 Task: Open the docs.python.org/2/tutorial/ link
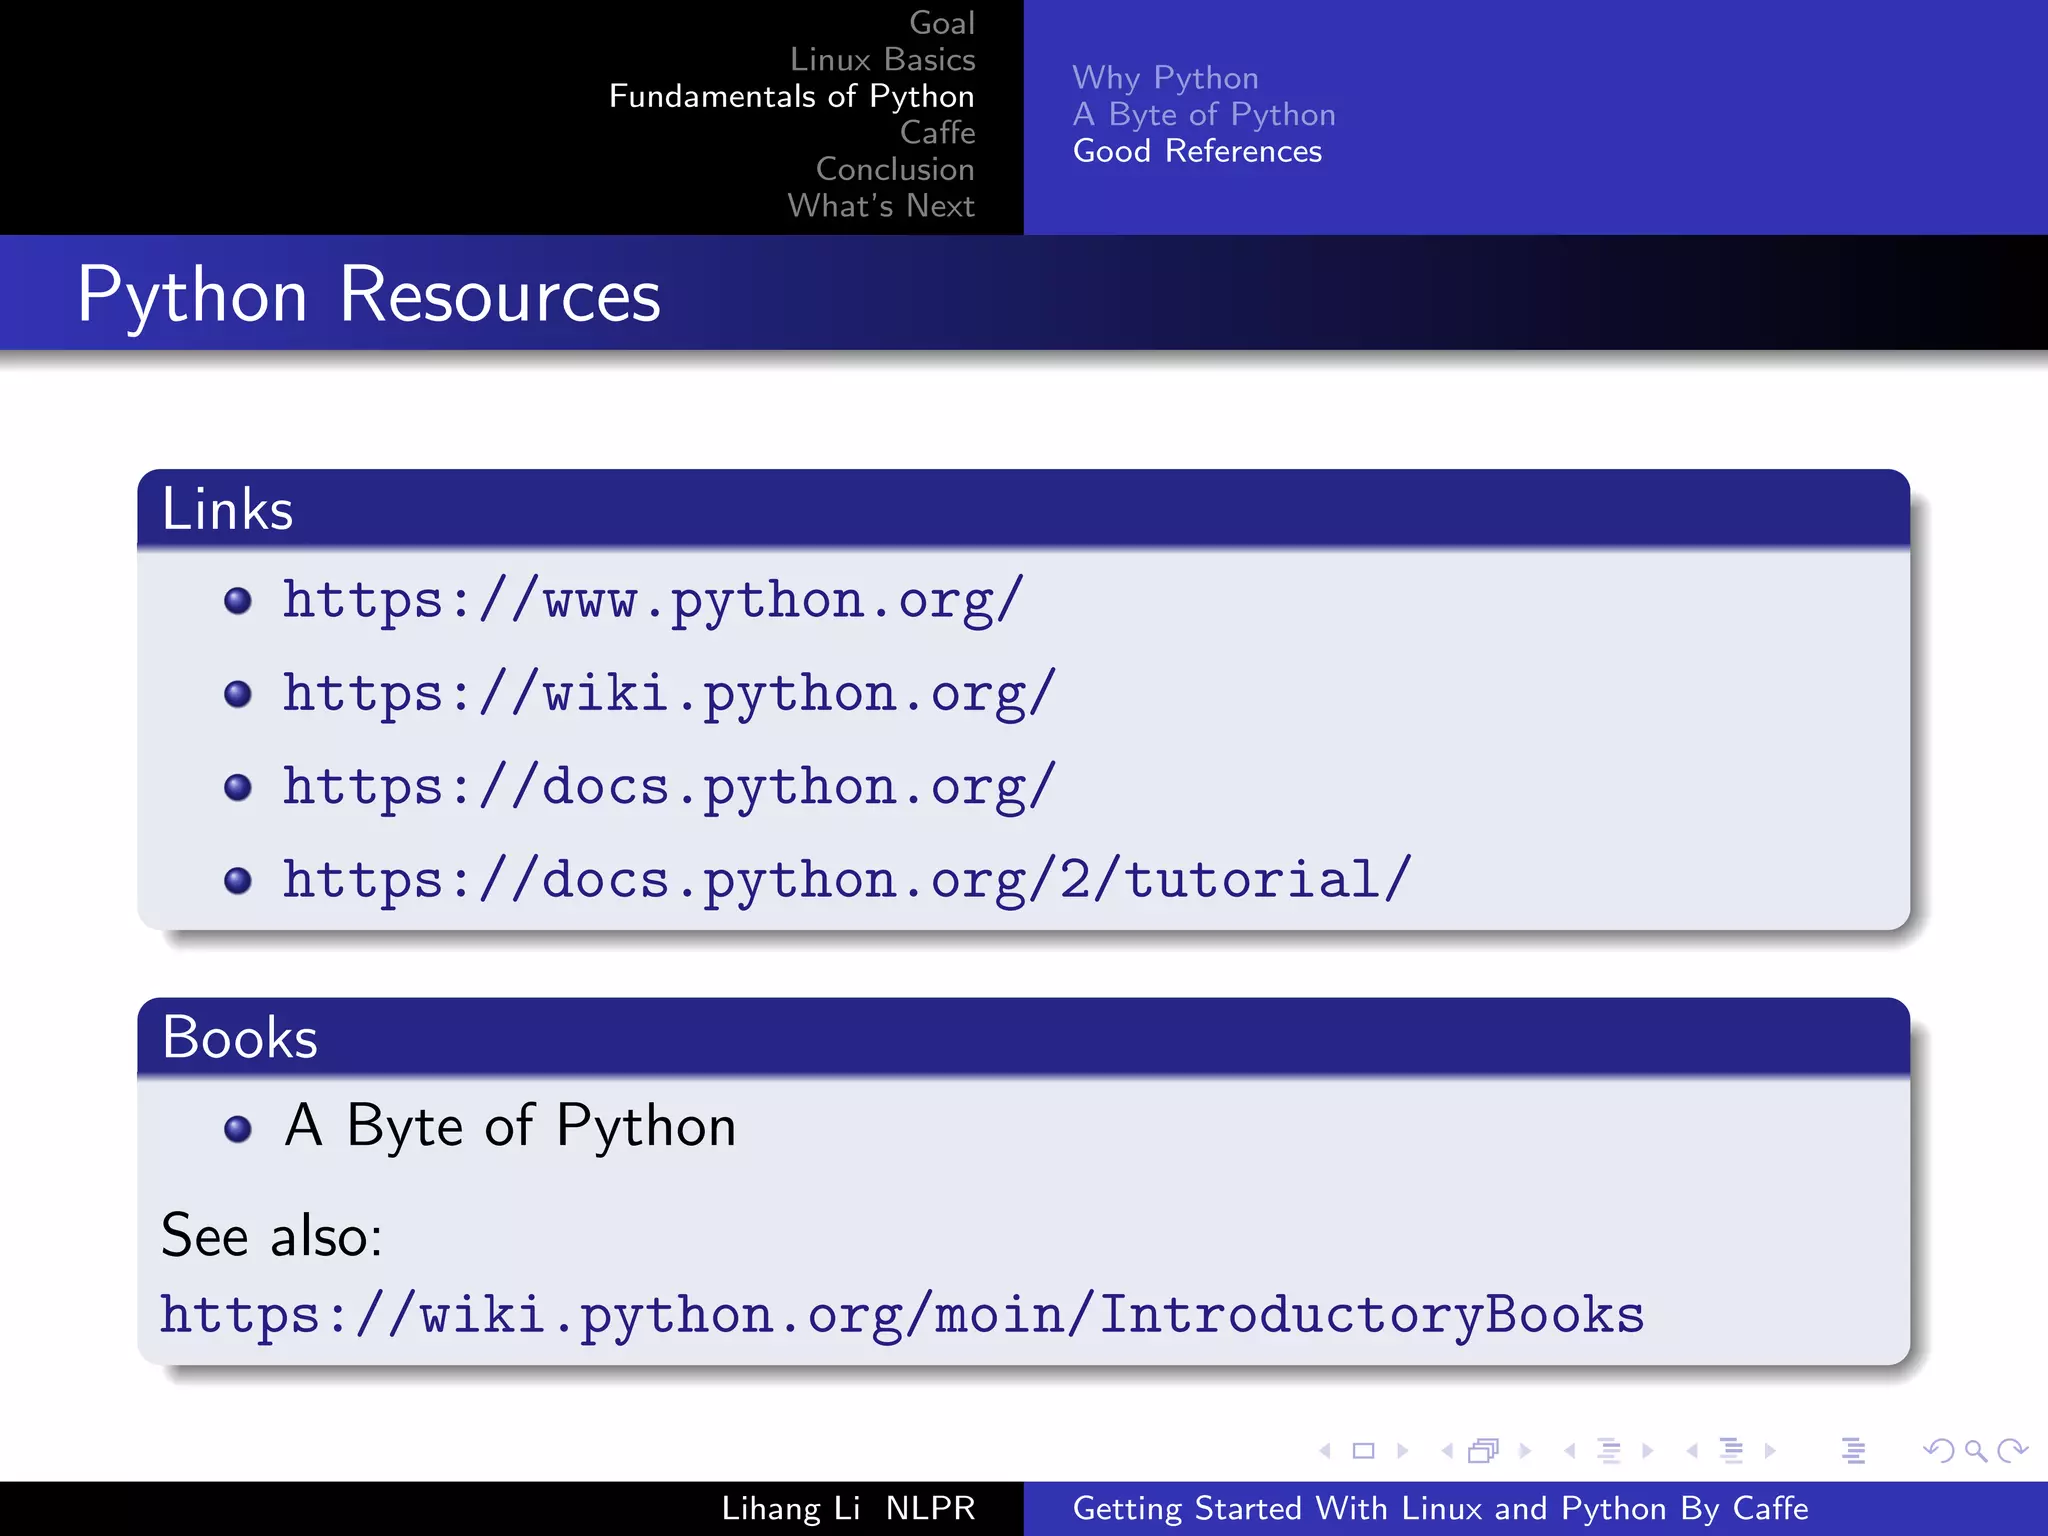click(x=847, y=880)
